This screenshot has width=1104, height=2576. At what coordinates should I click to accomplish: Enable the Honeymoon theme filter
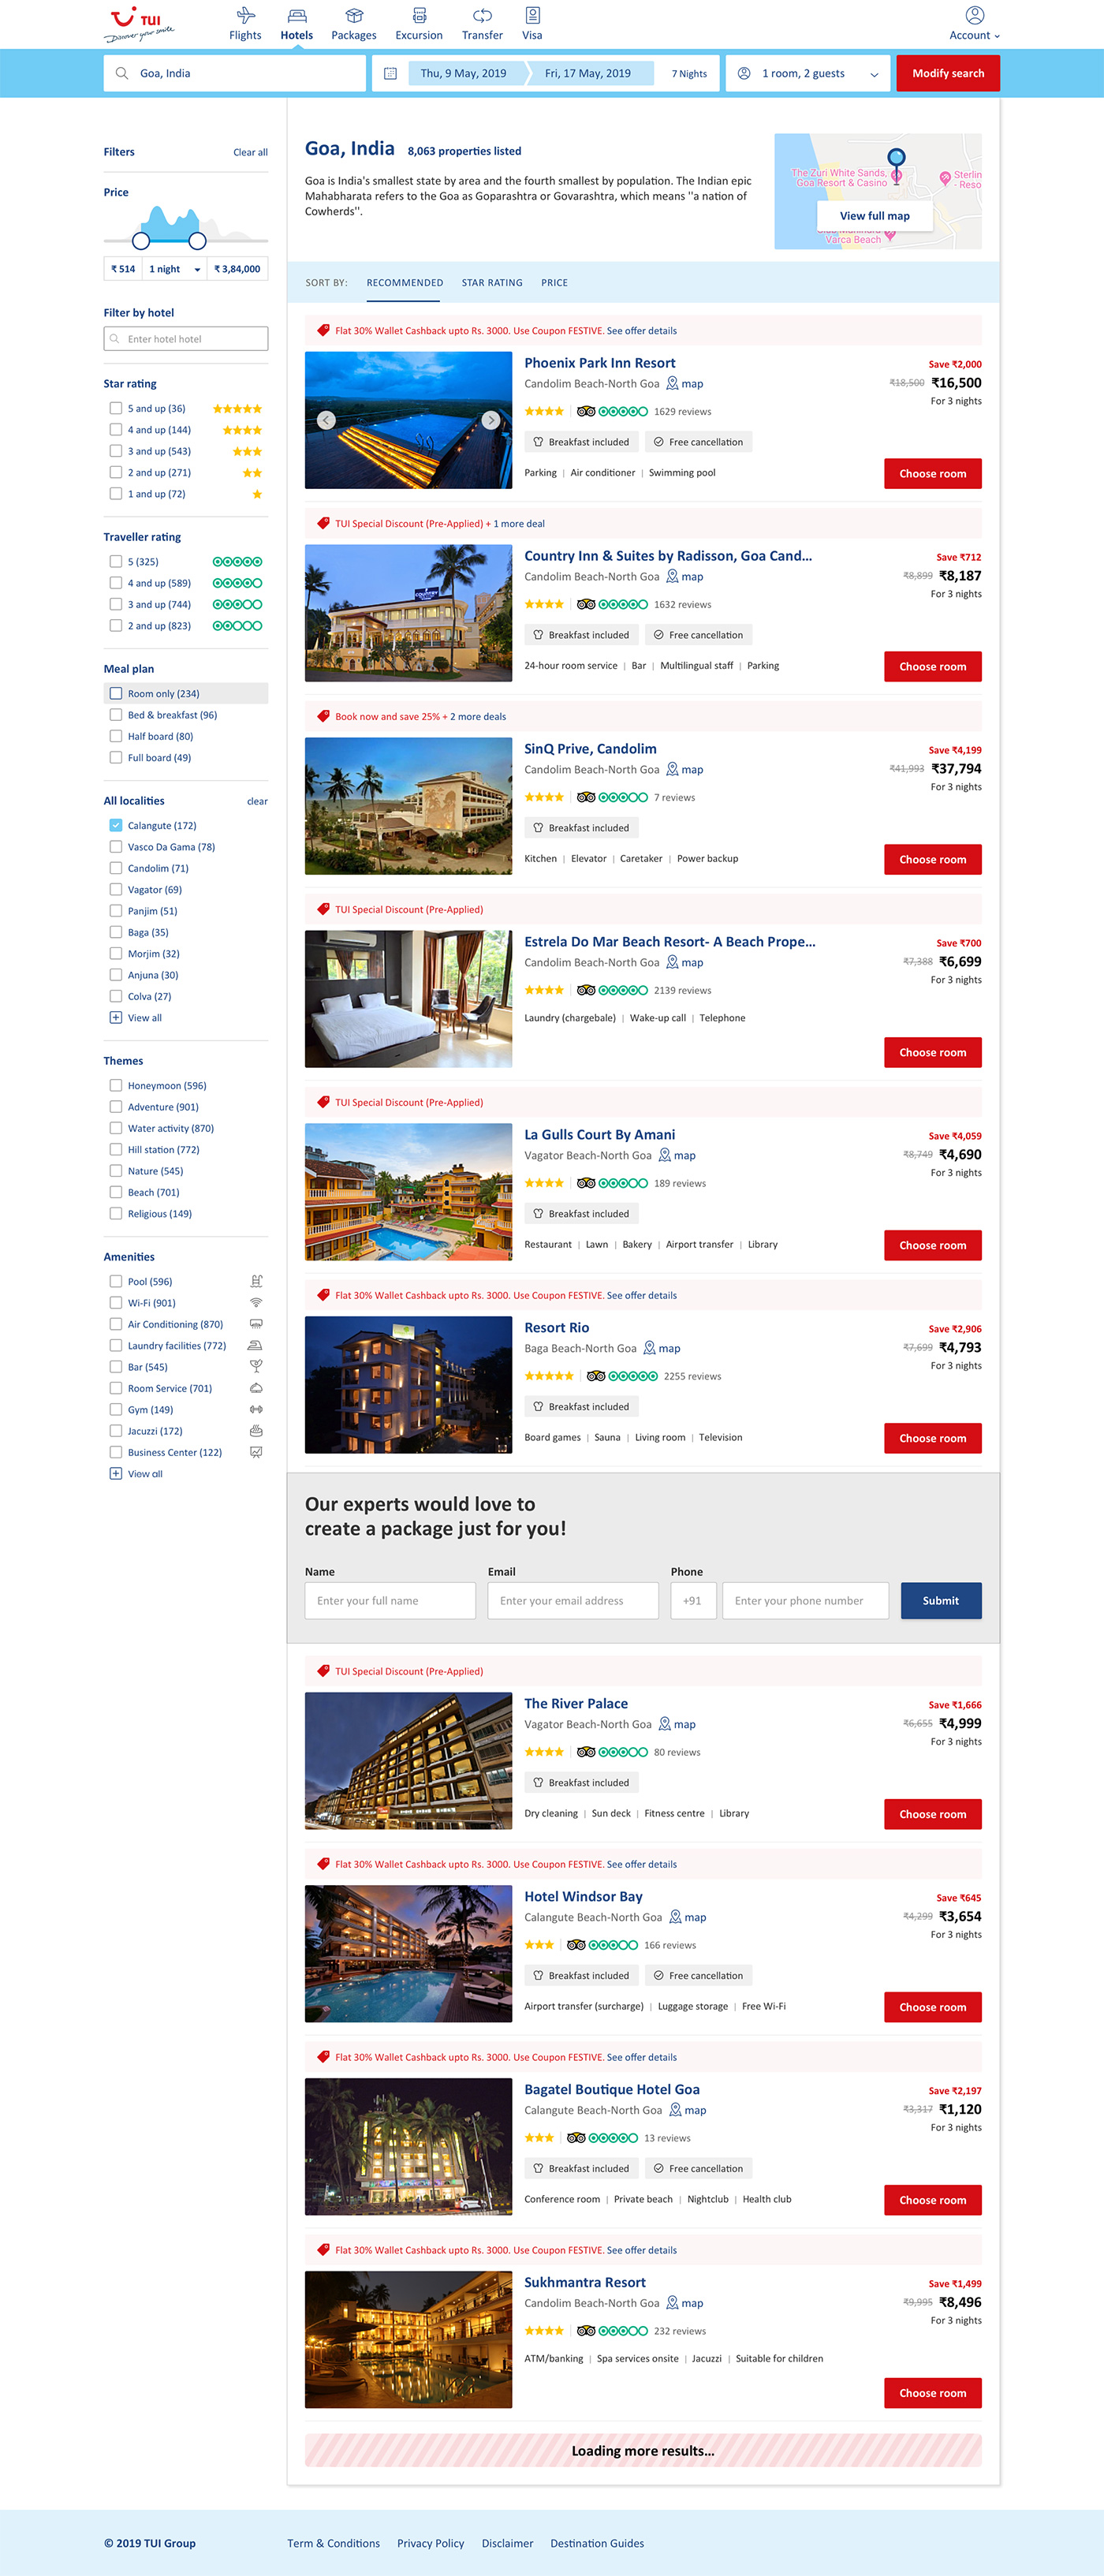coord(116,1085)
